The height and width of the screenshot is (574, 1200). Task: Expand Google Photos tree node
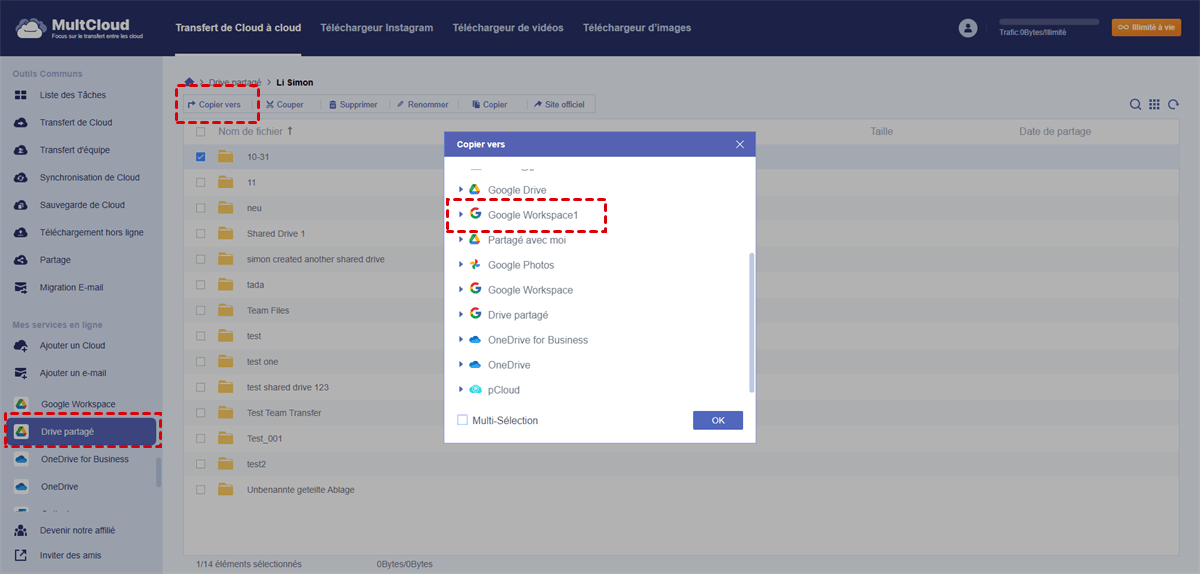pyautogui.click(x=461, y=265)
